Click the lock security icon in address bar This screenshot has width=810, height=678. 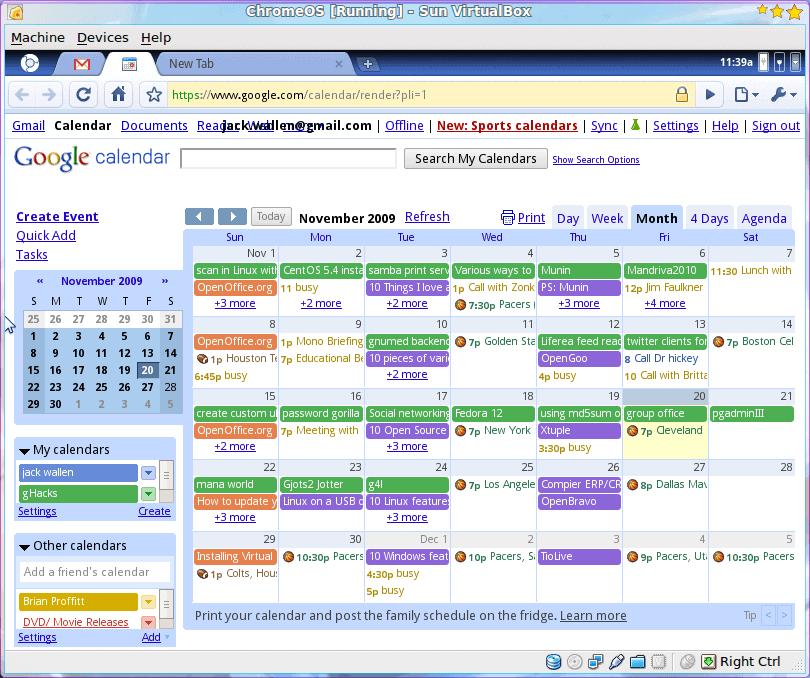click(x=682, y=95)
